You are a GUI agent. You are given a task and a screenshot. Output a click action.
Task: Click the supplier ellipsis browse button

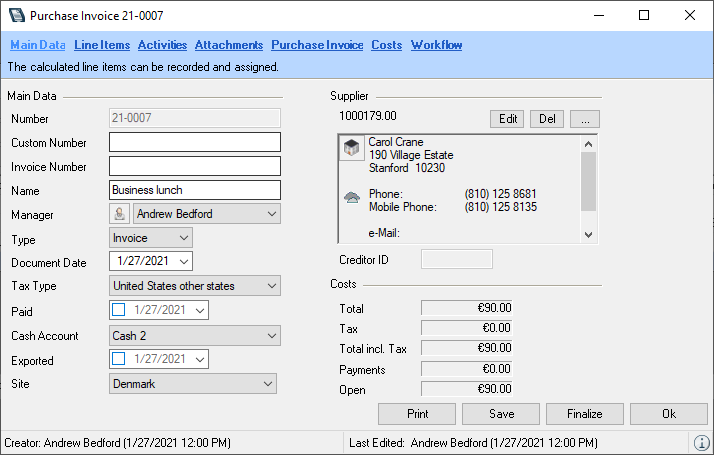tap(586, 119)
